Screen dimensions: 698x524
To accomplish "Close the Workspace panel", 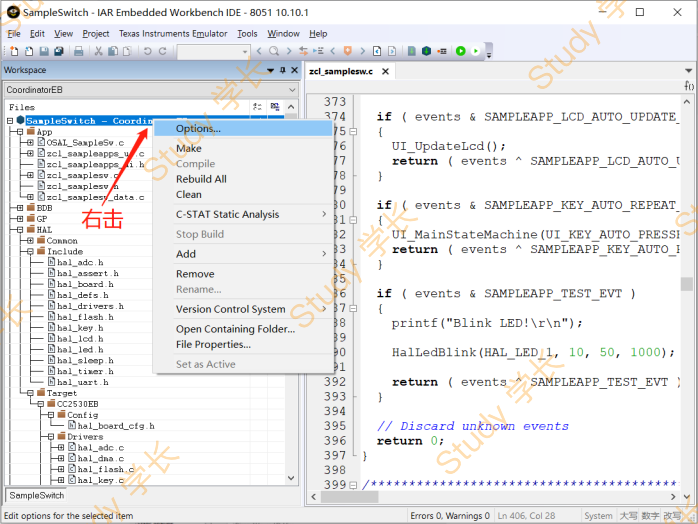I will pyautogui.click(x=294, y=70).
